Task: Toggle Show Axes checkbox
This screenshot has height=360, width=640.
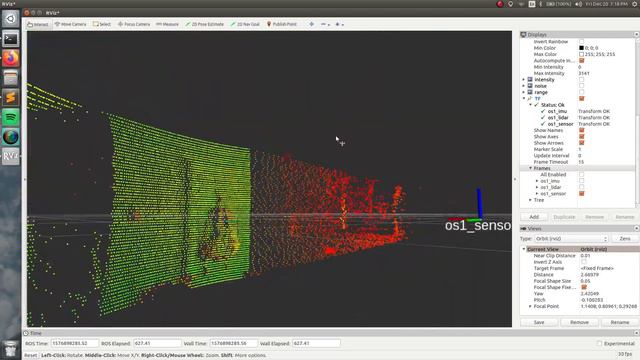Action: coord(581,137)
